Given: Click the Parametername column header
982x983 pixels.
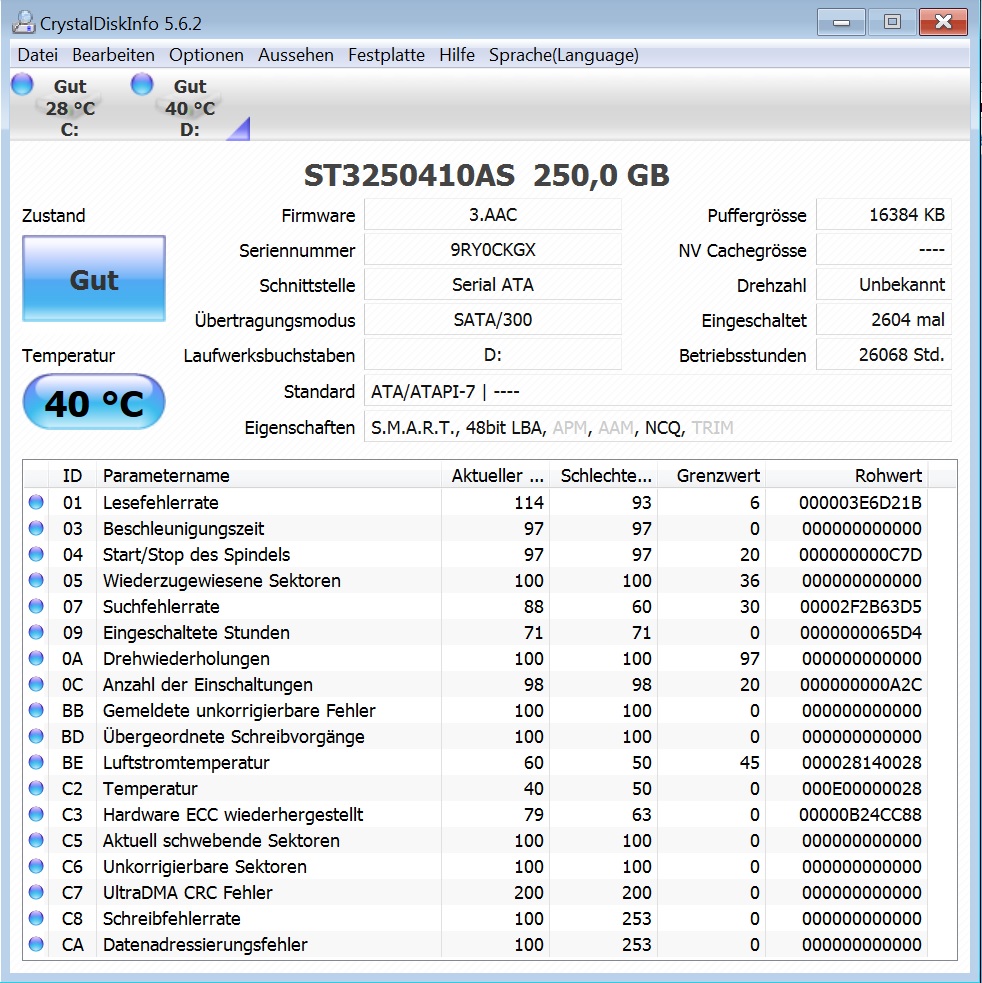Looking at the screenshot, I should (268, 476).
